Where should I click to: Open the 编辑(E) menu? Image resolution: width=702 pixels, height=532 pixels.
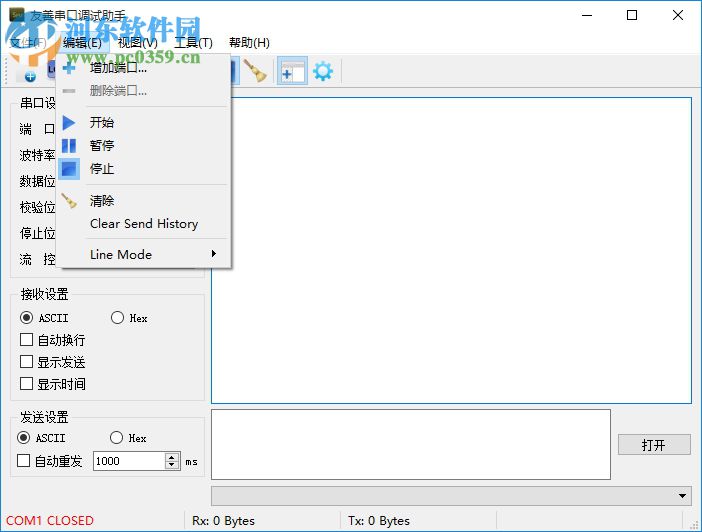[82, 43]
